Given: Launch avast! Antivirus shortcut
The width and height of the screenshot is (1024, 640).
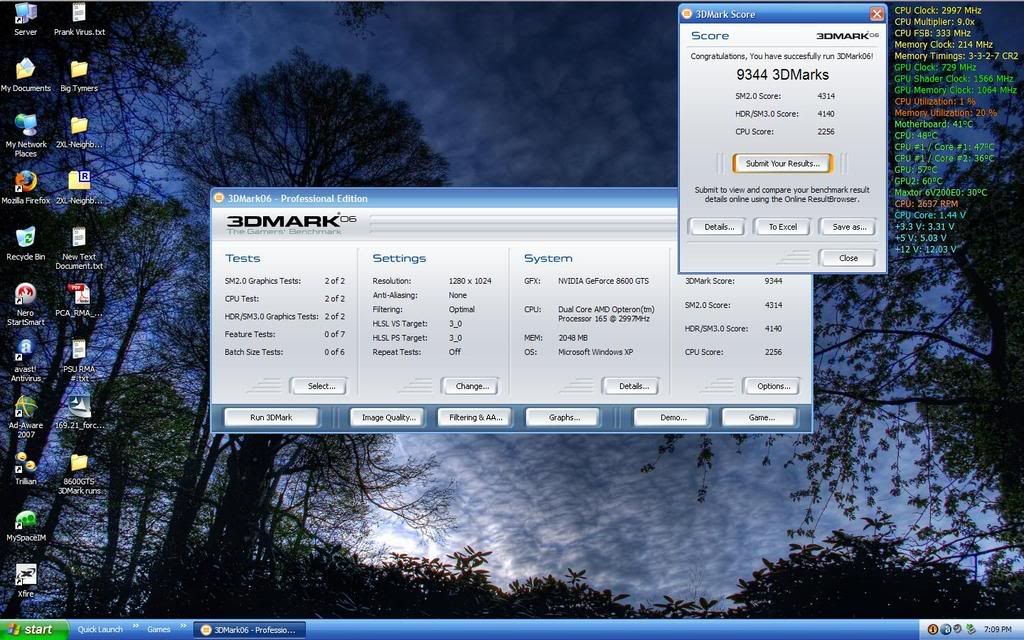Looking at the screenshot, I should pyautogui.click(x=25, y=349).
